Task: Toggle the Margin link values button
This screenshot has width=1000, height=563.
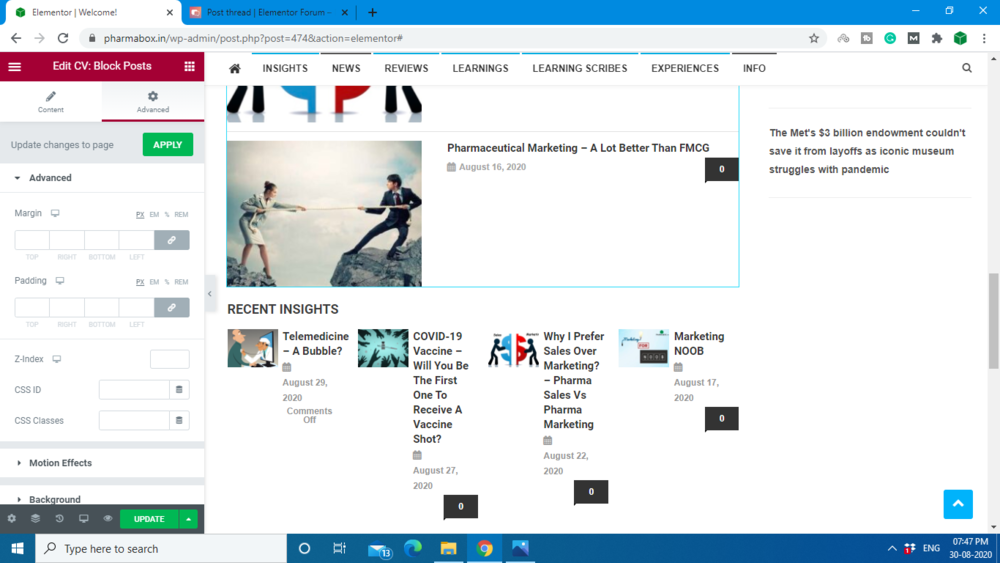Action: pyautogui.click(x=172, y=240)
